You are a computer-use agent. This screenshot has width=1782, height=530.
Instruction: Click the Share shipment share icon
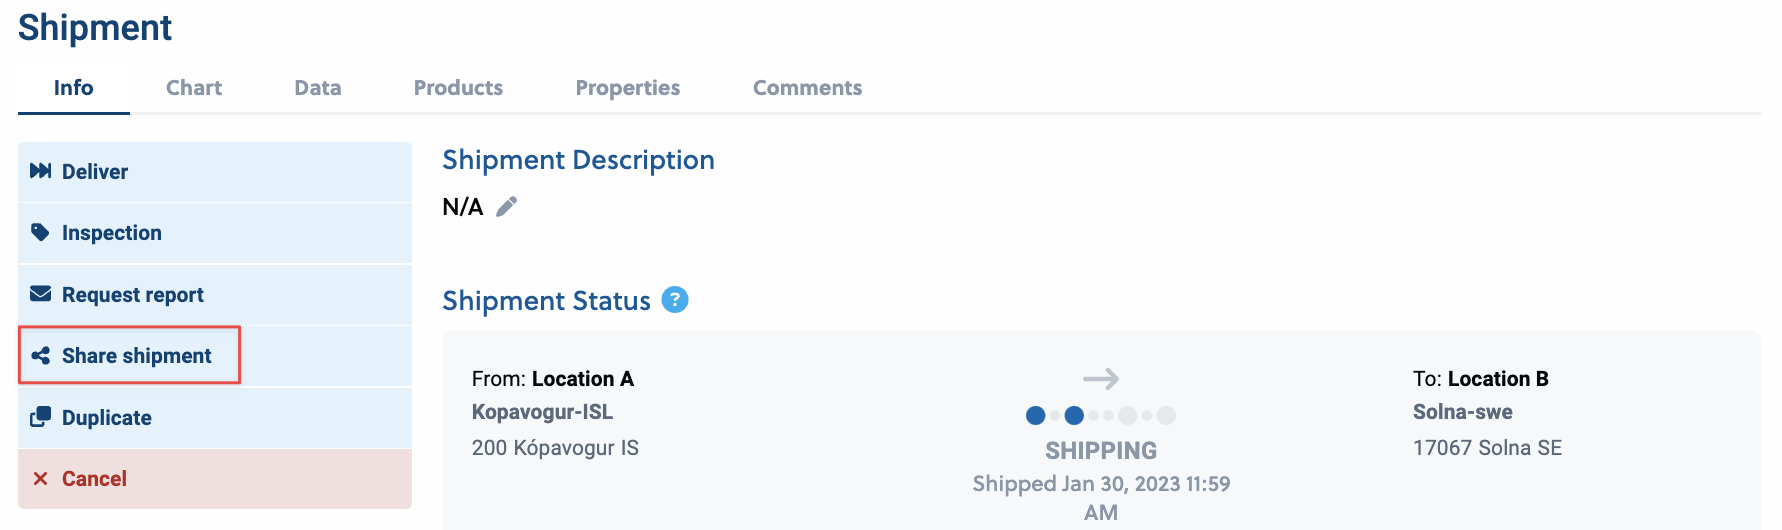(x=40, y=356)
